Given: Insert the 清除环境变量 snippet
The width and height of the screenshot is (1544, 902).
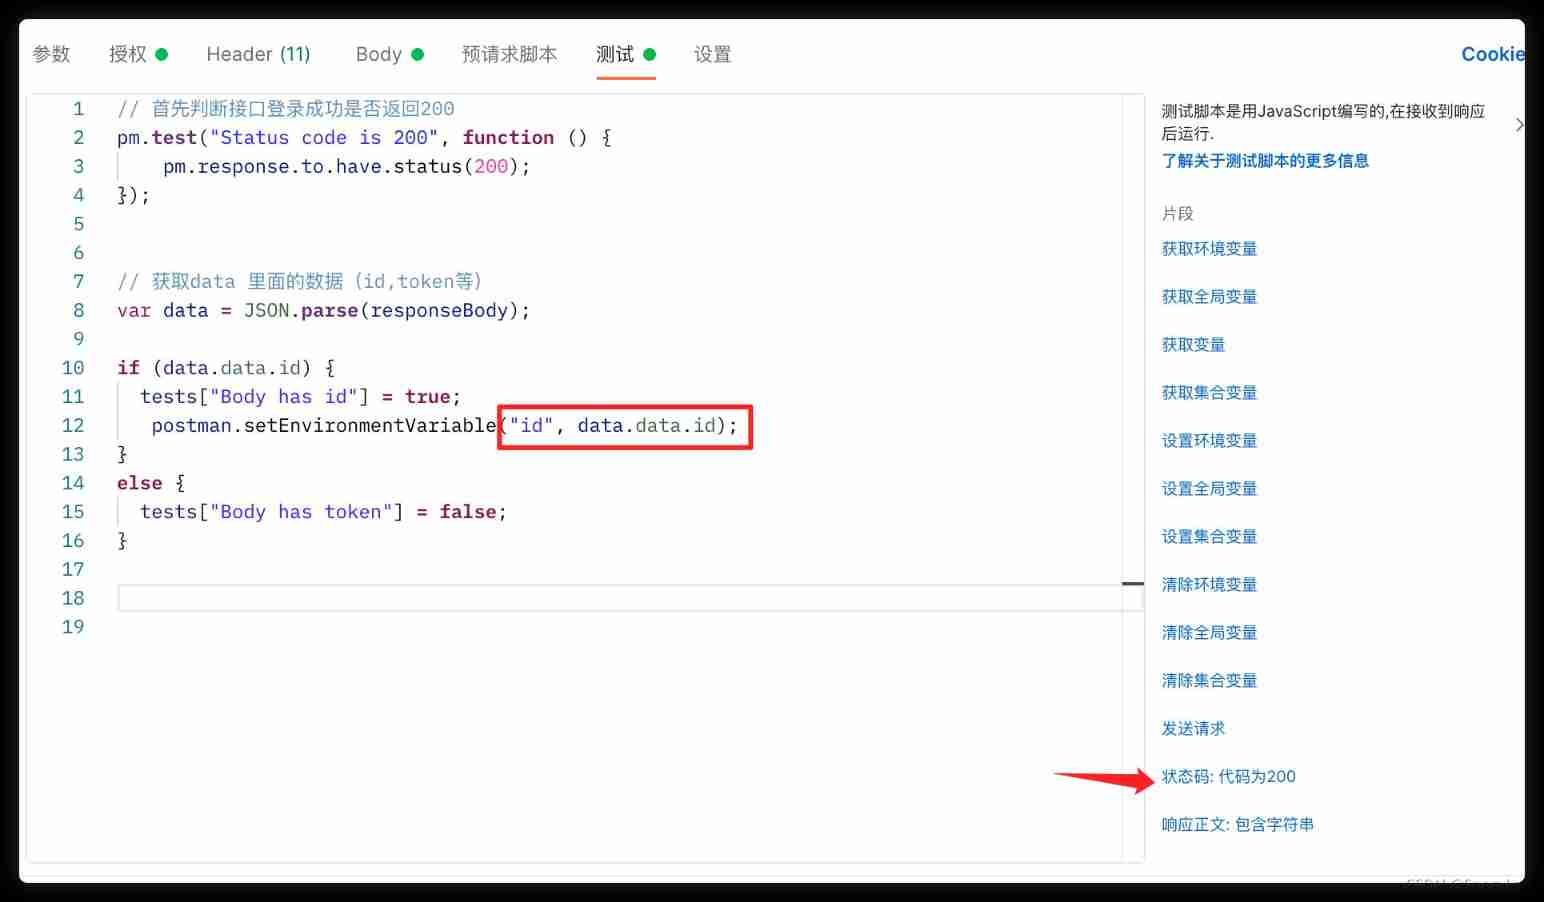Looking at the screenshot, I should 1209,584.
